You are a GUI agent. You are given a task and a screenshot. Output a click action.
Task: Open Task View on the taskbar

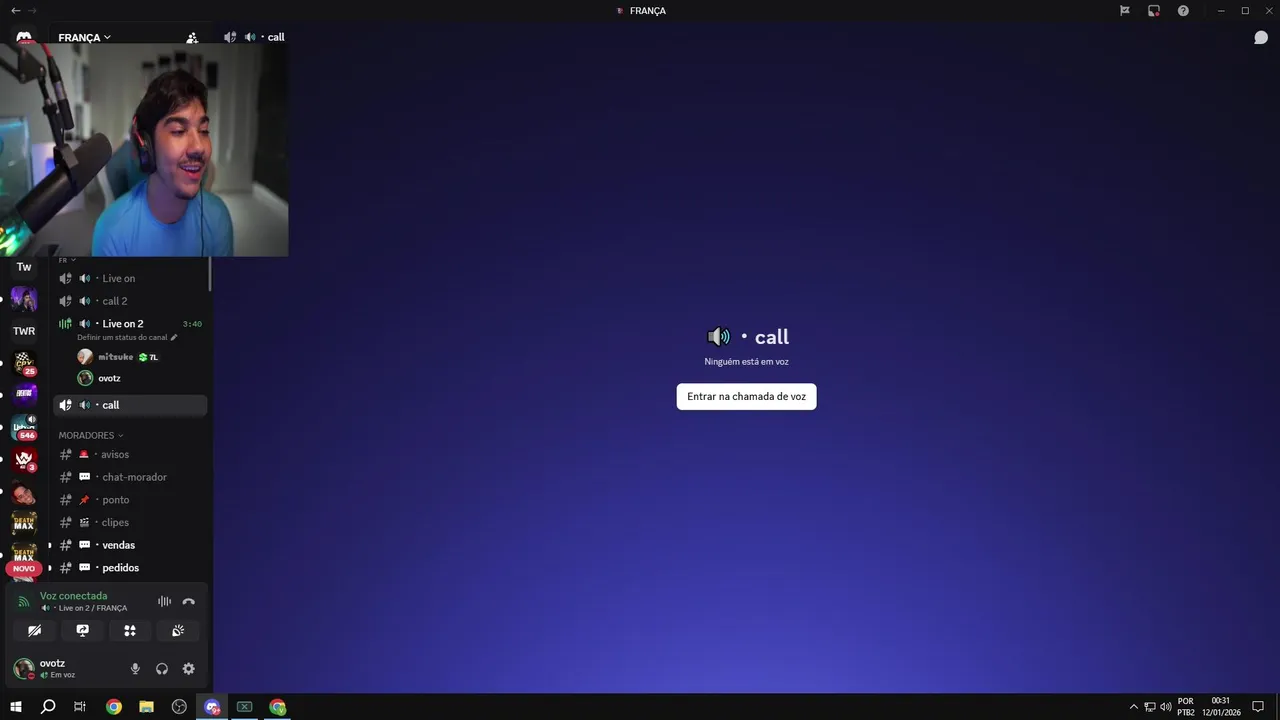pyautogui.click(x=80, y=707)
